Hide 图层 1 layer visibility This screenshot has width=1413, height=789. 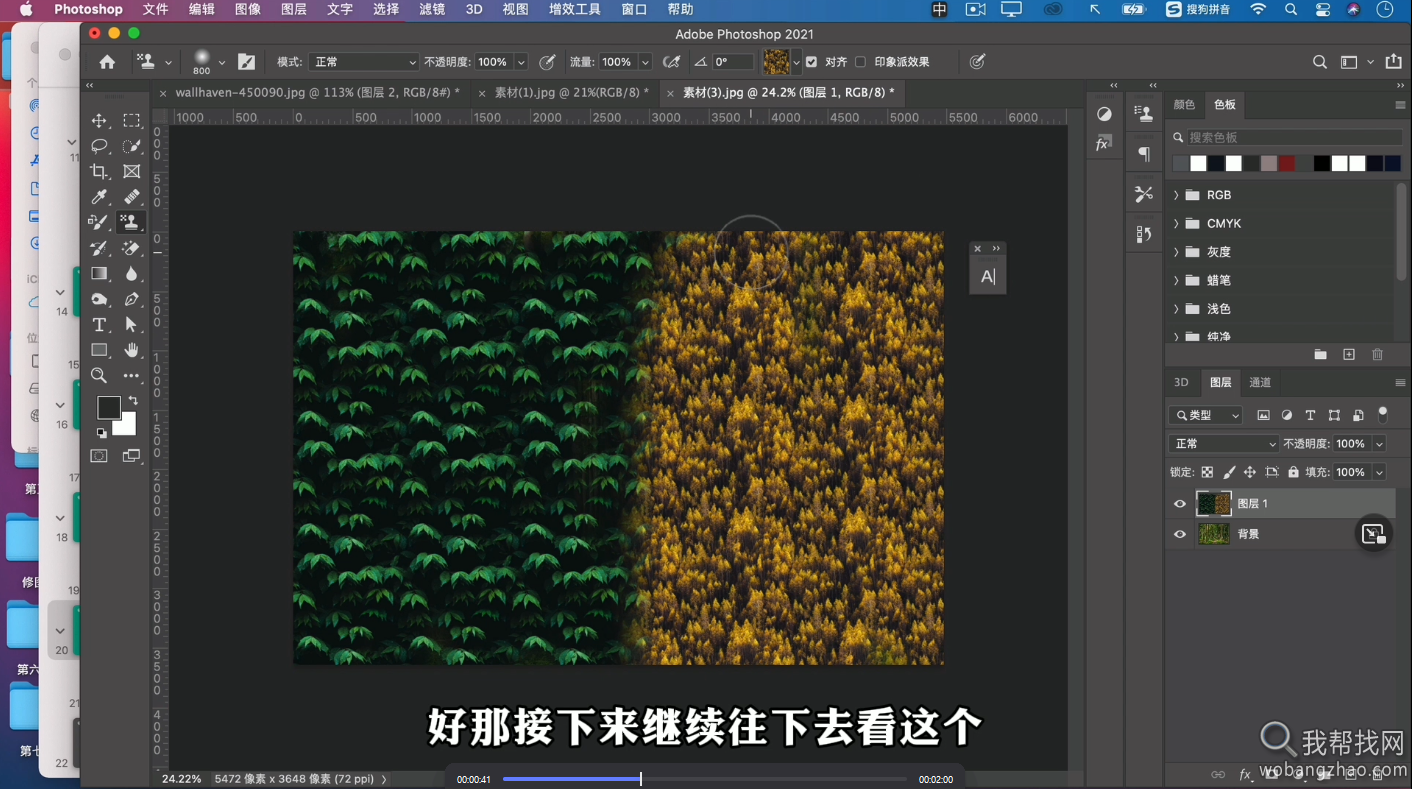coord(1179,504)
